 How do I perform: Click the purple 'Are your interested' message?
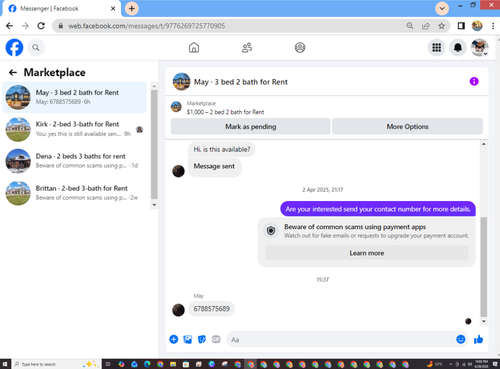(x=378, y=209)
